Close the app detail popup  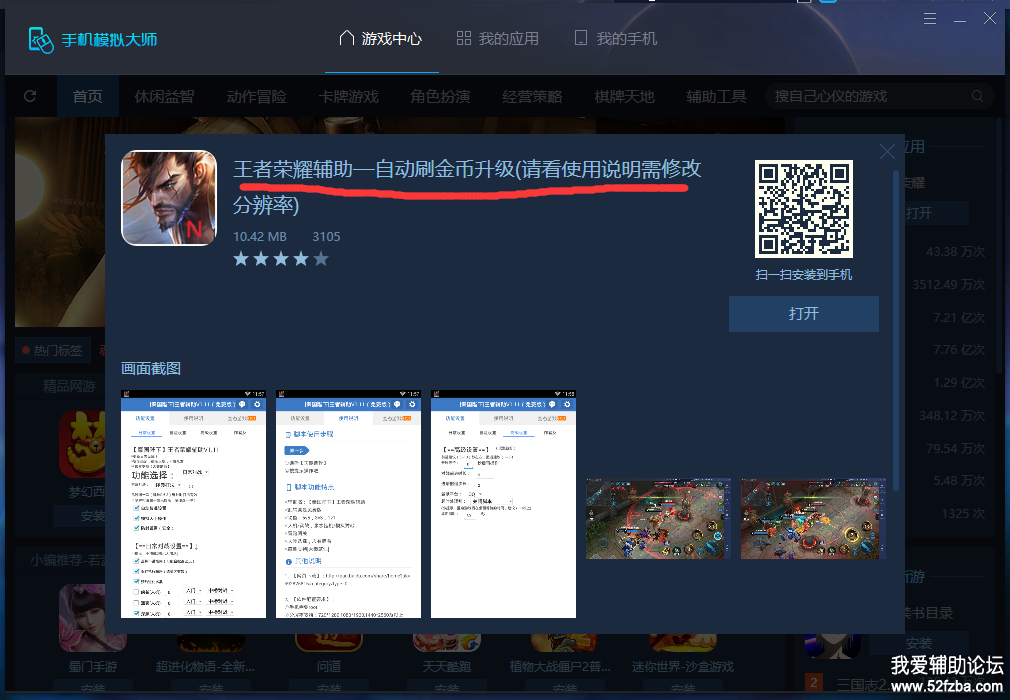tap(887, 152)
